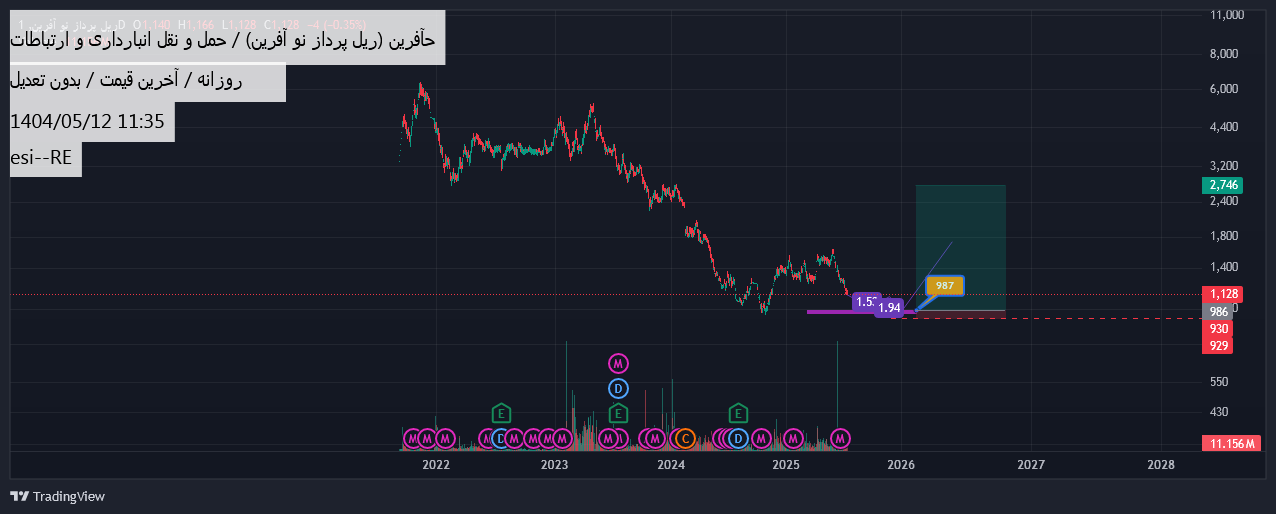1276x514 pixels.
Task: Click the blue D marker stacked below the top M
Action: [619, 388]
